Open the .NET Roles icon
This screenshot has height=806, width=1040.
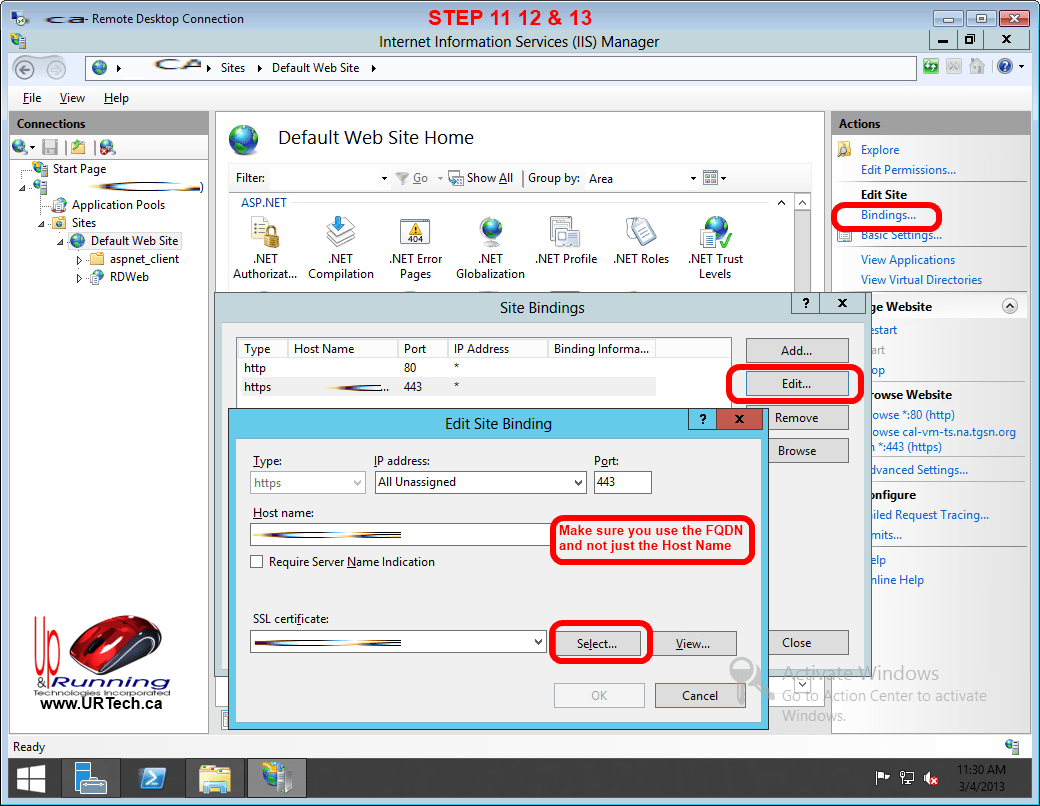[x=641, y=234]
